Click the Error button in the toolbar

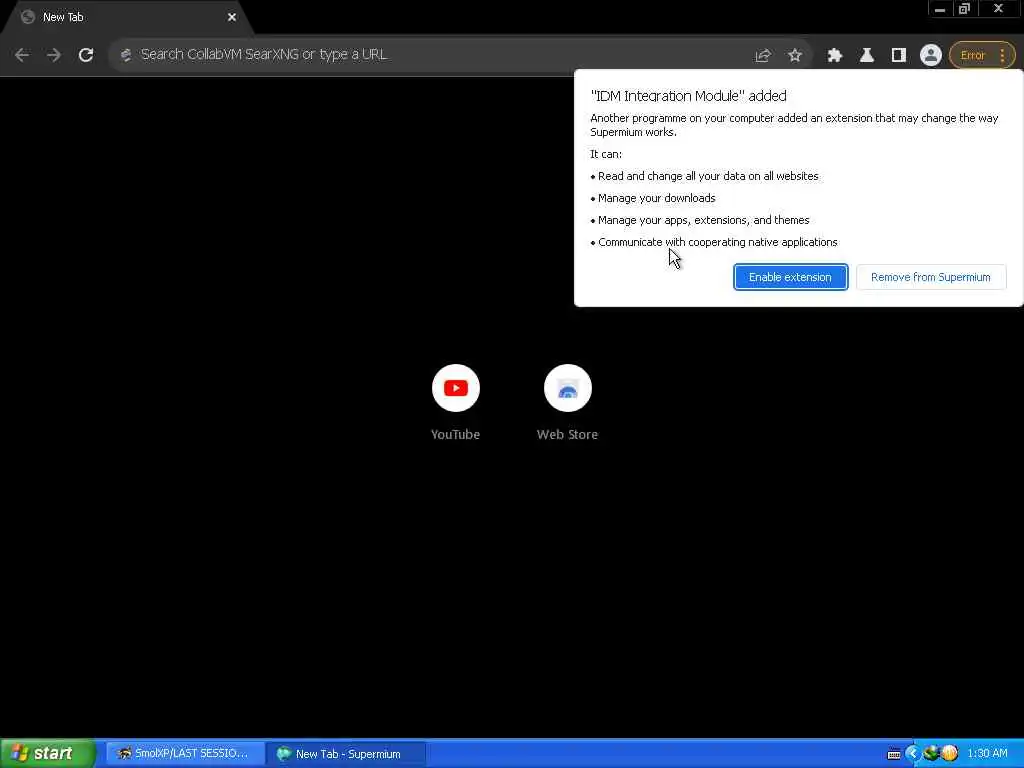(972, 56)
